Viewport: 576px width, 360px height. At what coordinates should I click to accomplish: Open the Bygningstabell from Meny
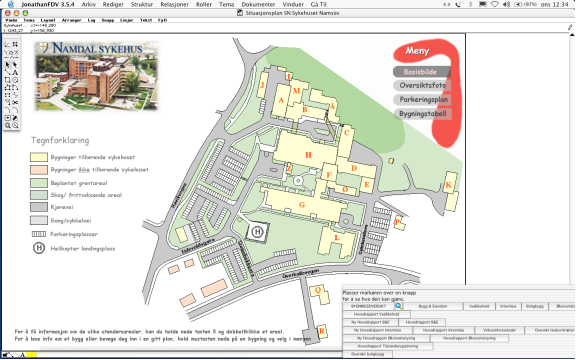pos(422,114)
